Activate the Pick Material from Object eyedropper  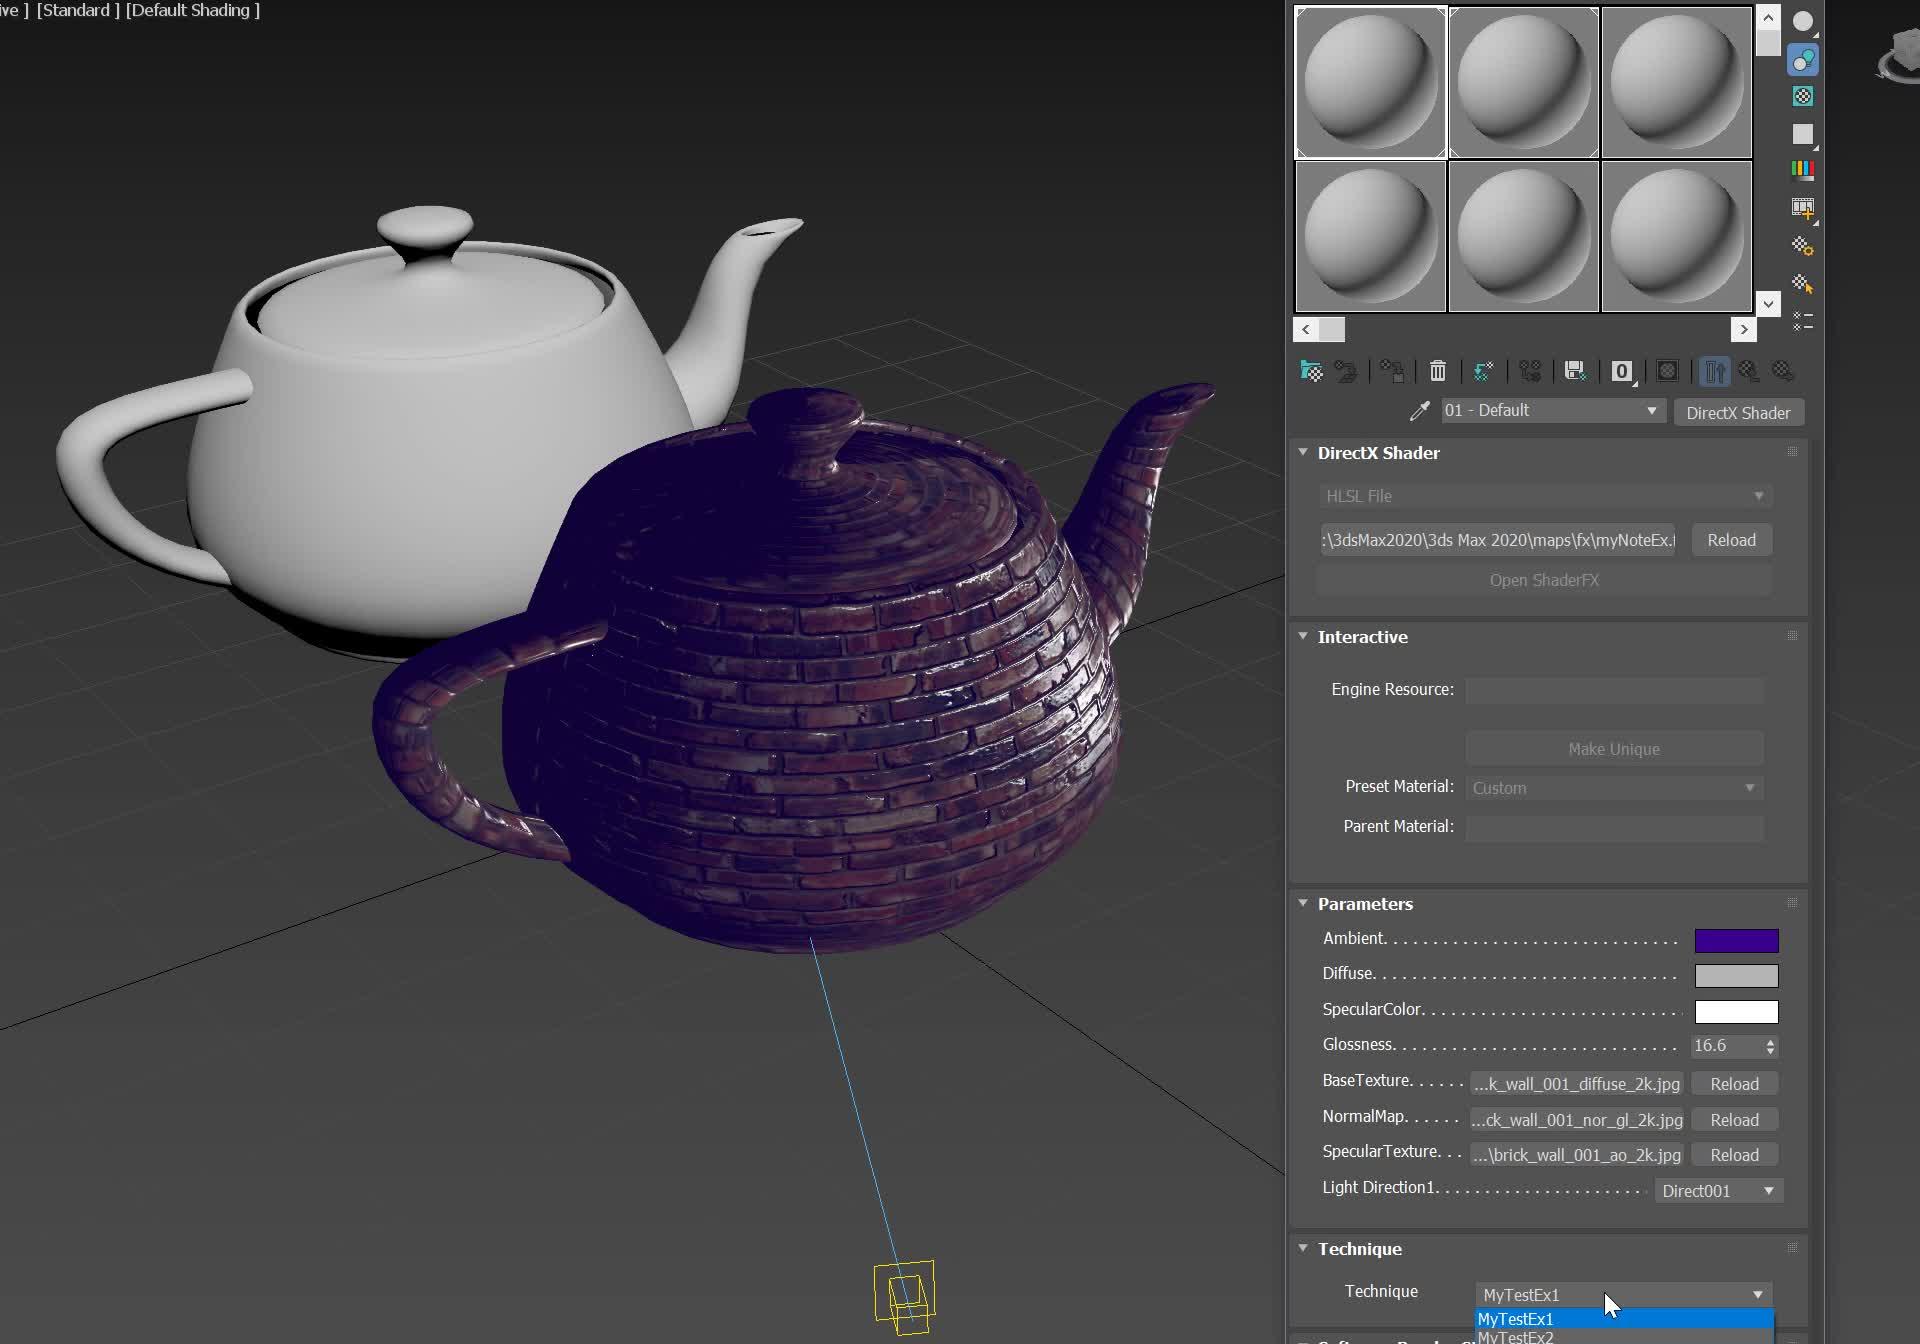[x=1420, y=410]
